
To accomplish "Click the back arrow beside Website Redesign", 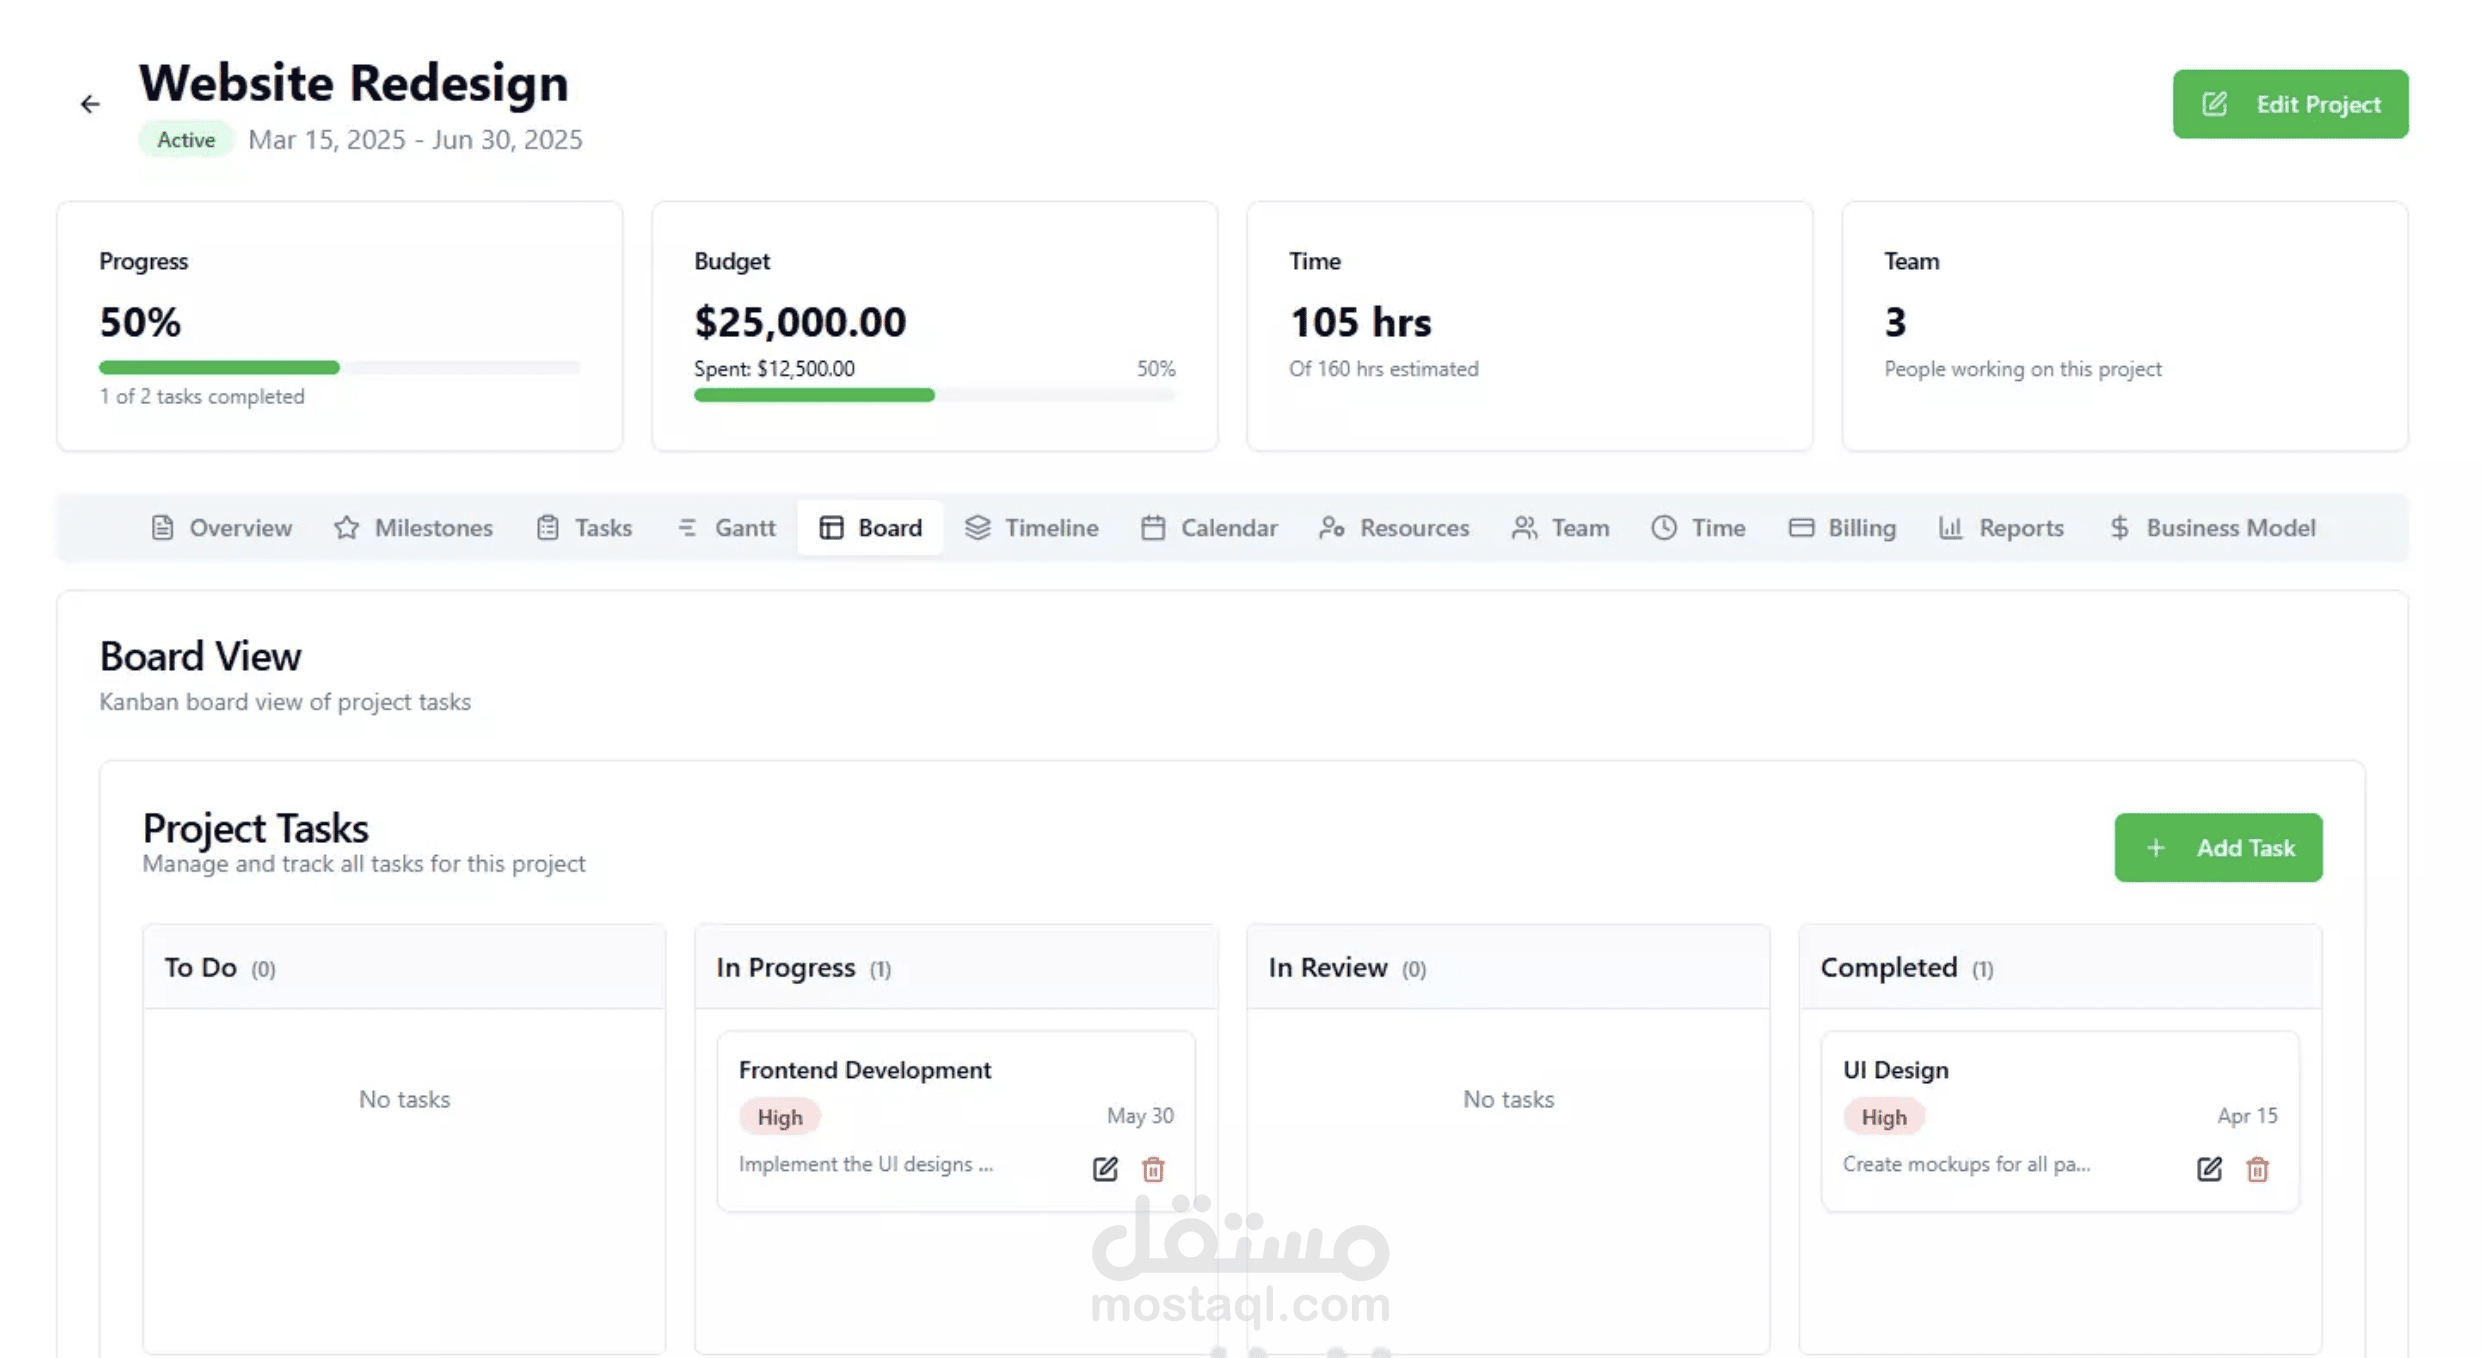I will [90, 104].
